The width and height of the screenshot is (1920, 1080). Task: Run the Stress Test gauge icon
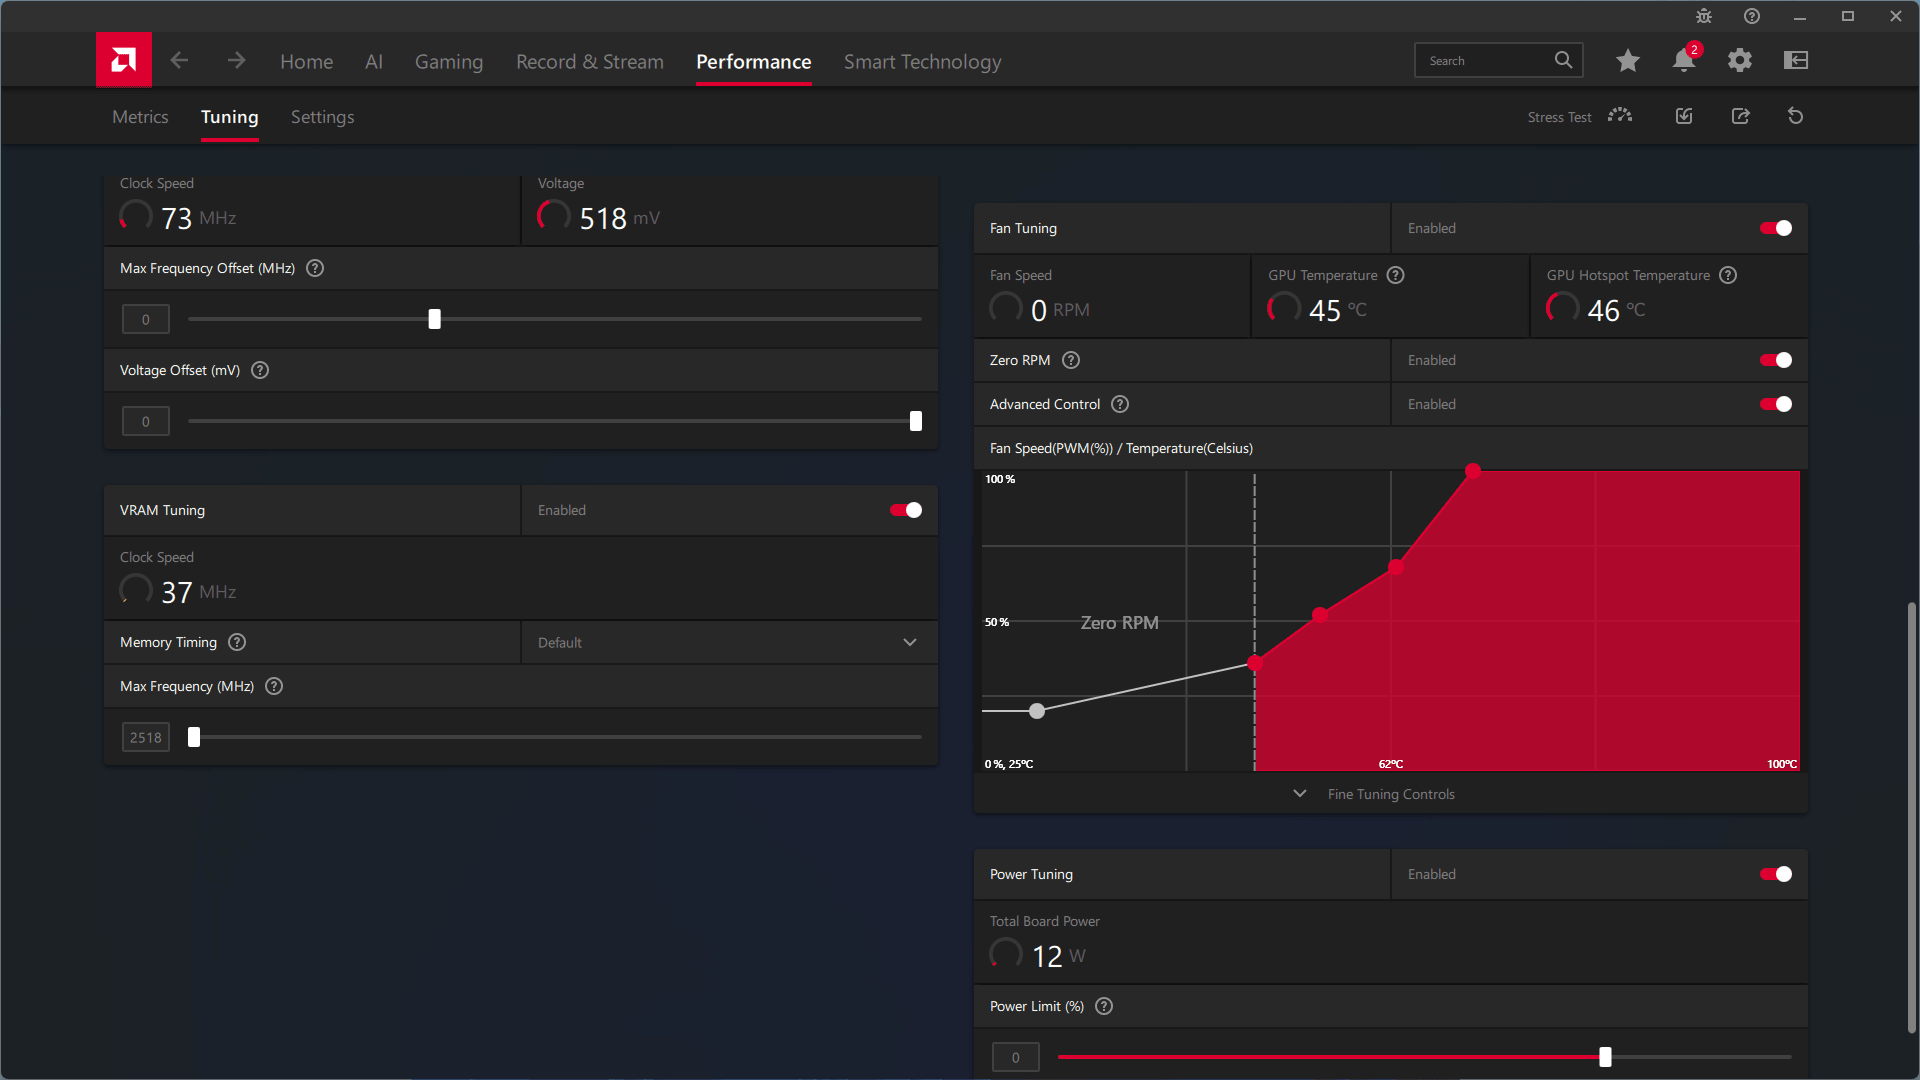pos(1619,116)
